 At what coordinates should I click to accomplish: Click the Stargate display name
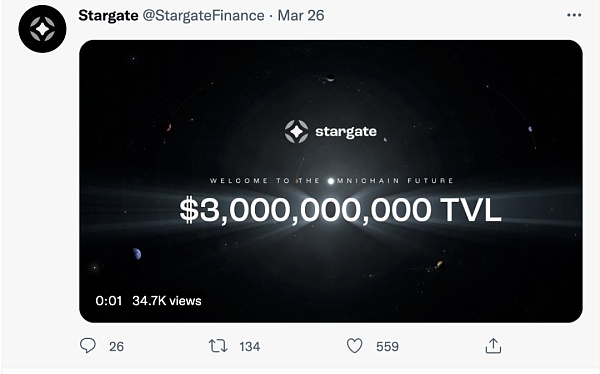coord(108,16)
